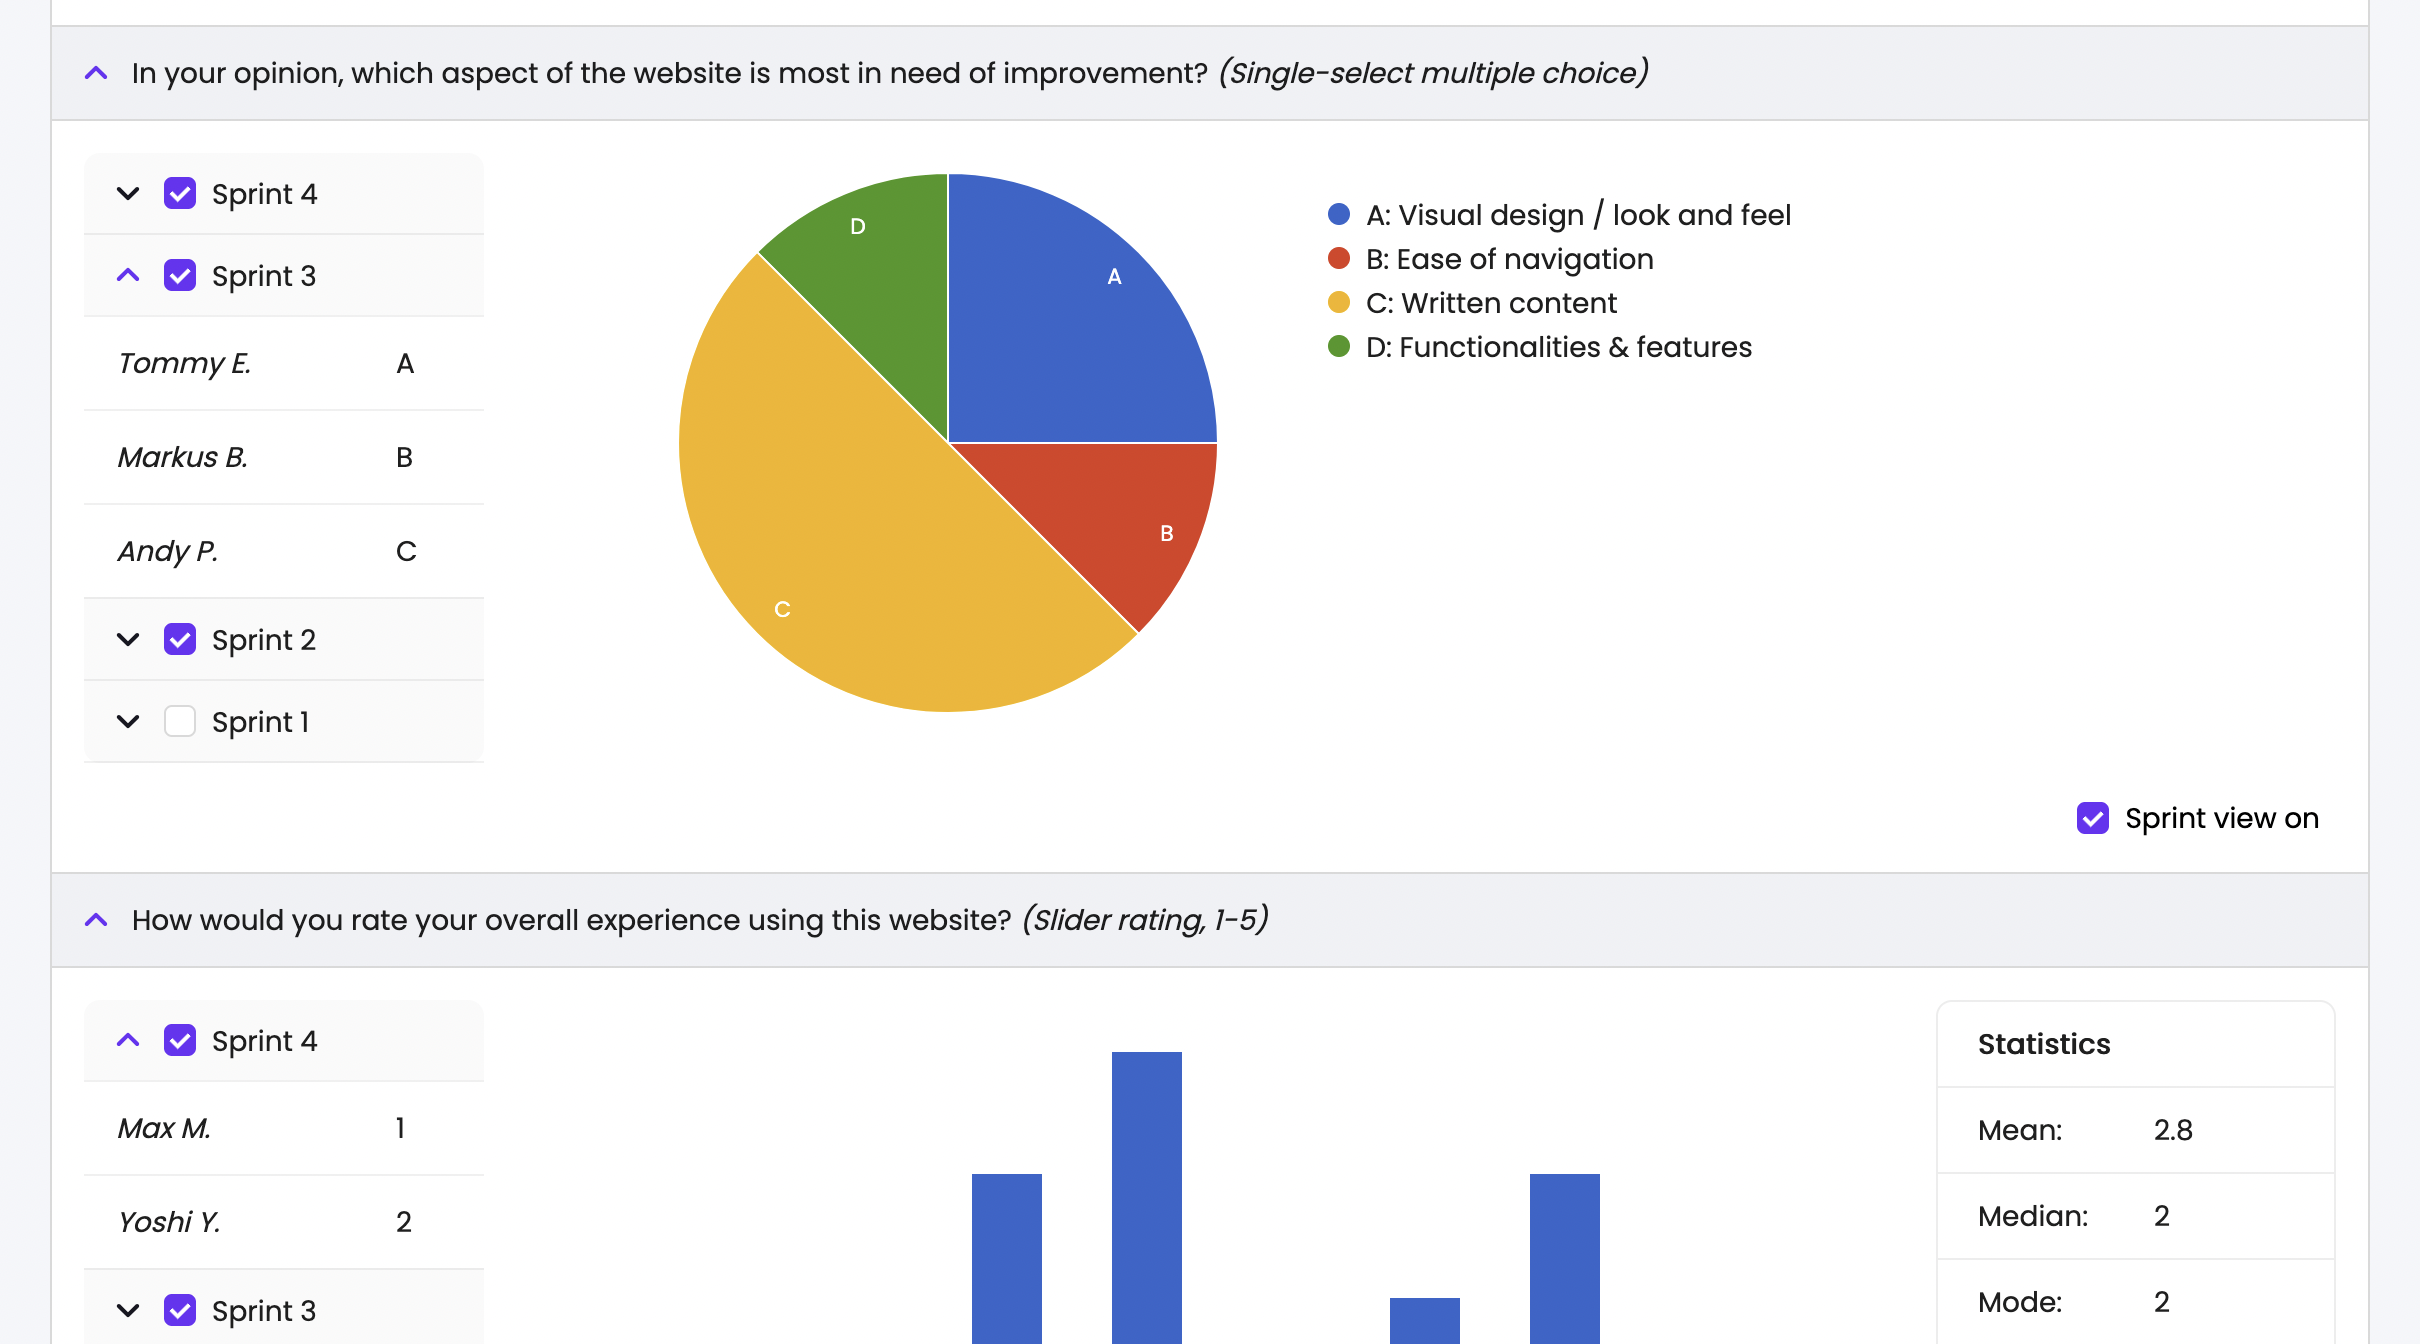Screen dimensions: 2420x1344
Task: Click the Sprint 4 rating section label
Action: click(265, 1041)
